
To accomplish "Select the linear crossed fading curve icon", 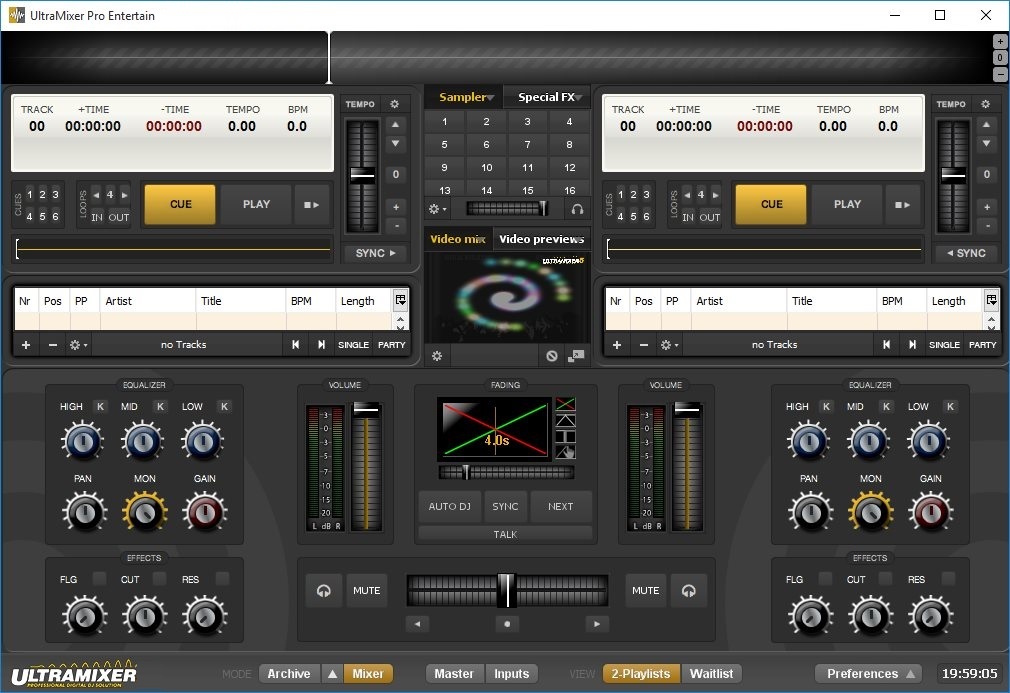I will point(566,404).
